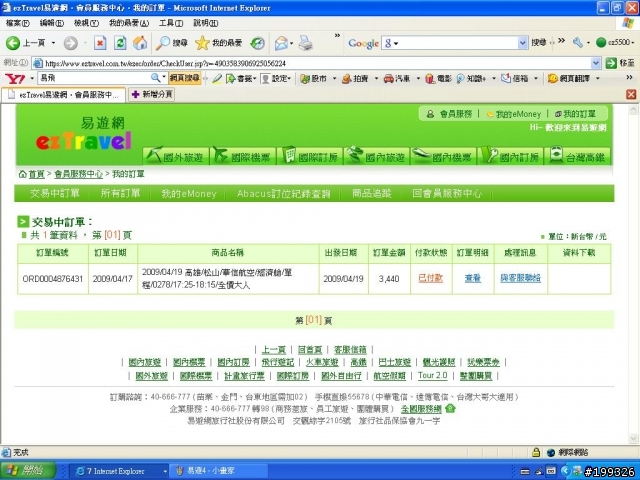This screenshot has height=480, width=640.
Task: Open the 檢視 View menu
Action: click(x=86, y=23)
